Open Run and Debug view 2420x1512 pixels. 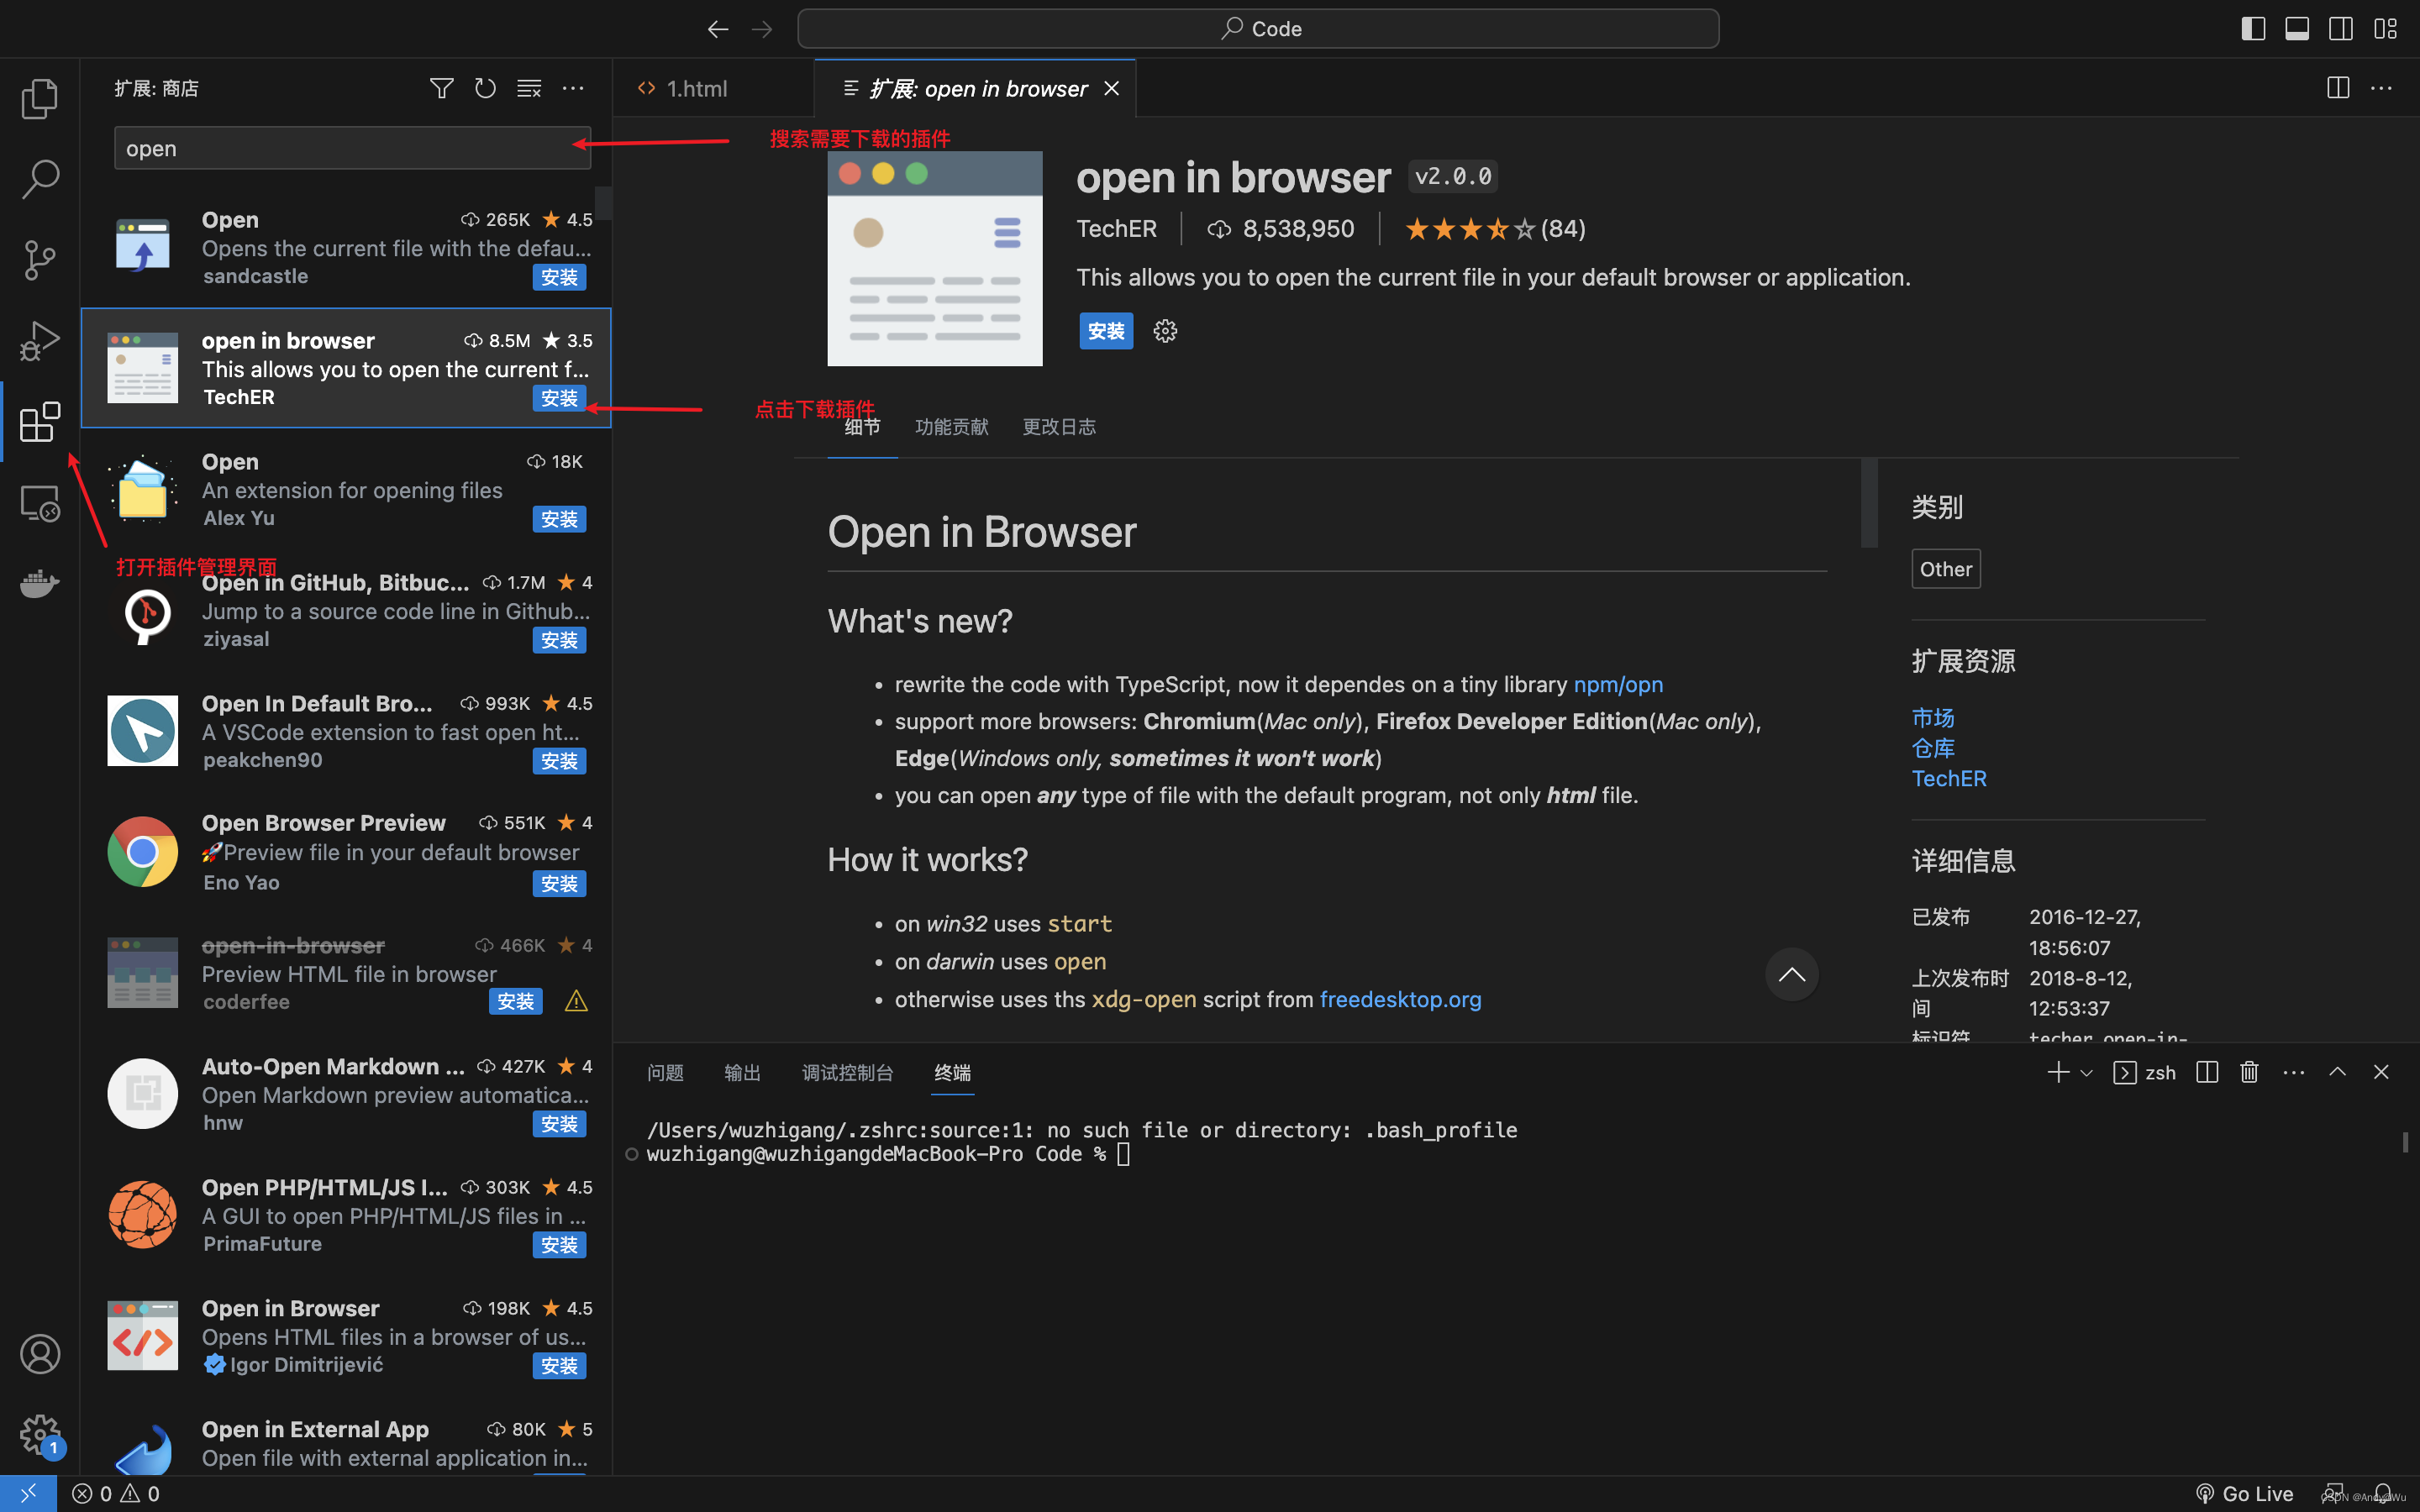coord(40,341)
